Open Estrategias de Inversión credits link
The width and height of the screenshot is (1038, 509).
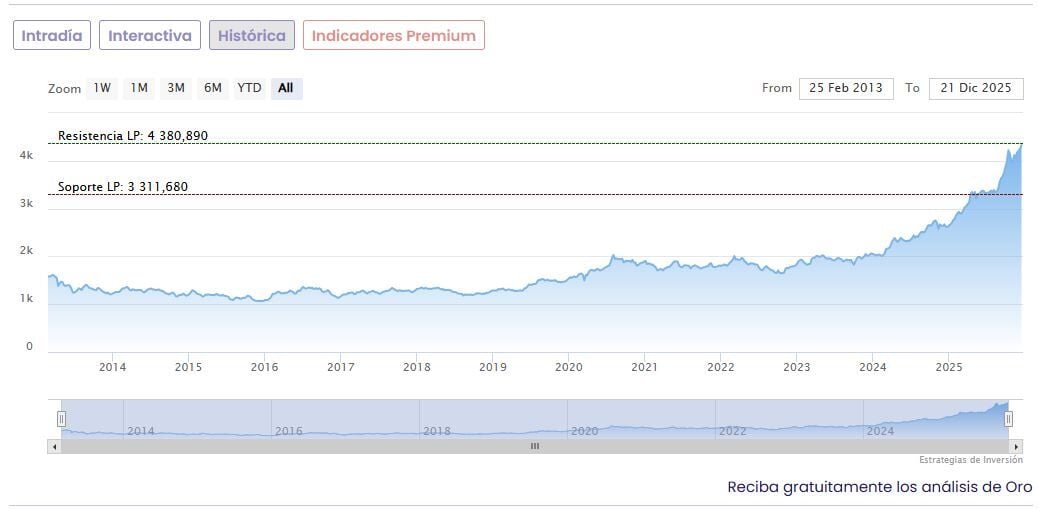coord(971,460)
